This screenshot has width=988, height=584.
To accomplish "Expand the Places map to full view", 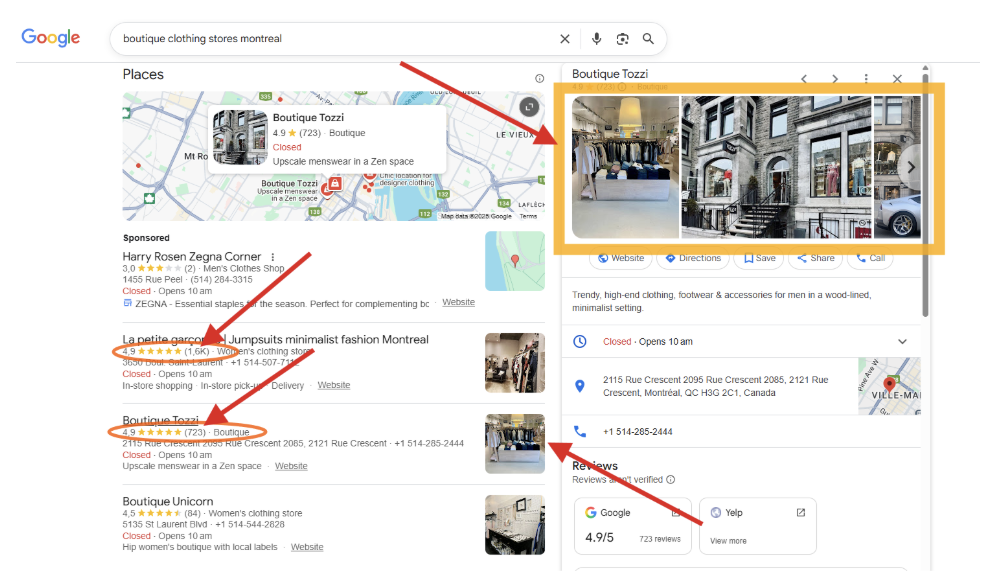I will tap(529, 107).
